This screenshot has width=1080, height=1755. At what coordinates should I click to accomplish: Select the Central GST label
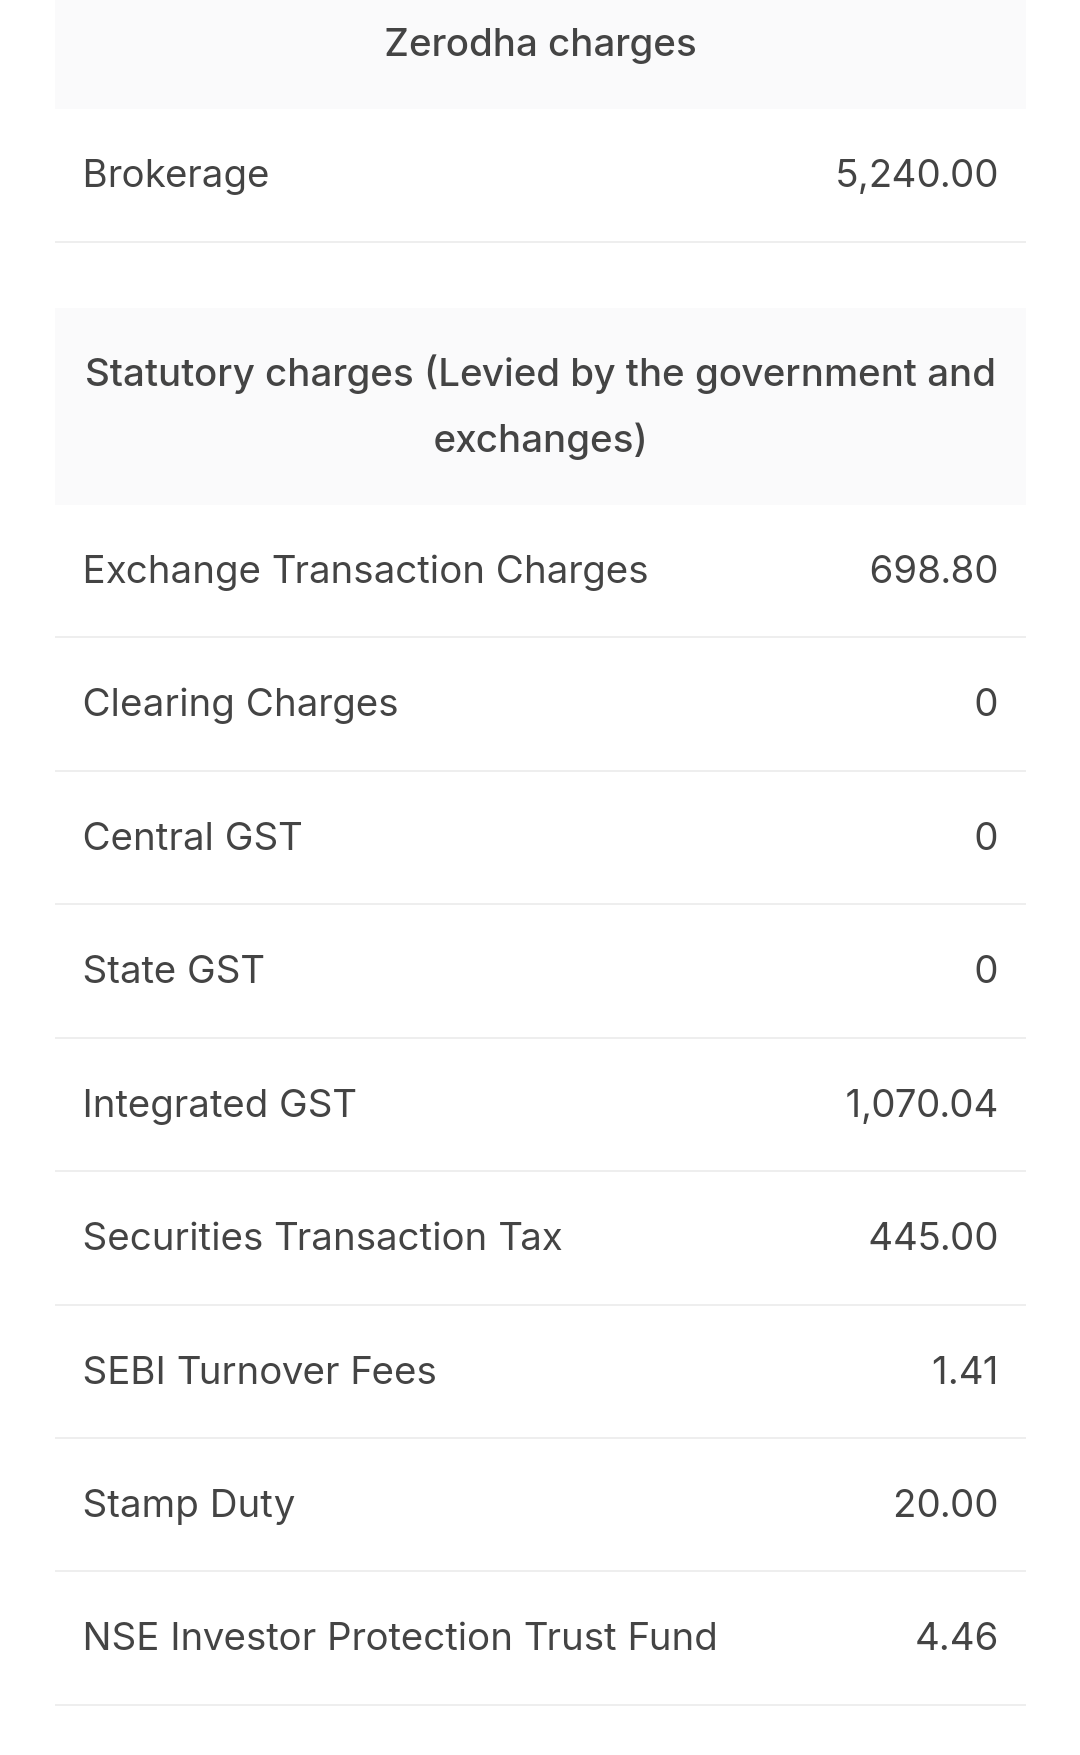[x=192, y=837]
